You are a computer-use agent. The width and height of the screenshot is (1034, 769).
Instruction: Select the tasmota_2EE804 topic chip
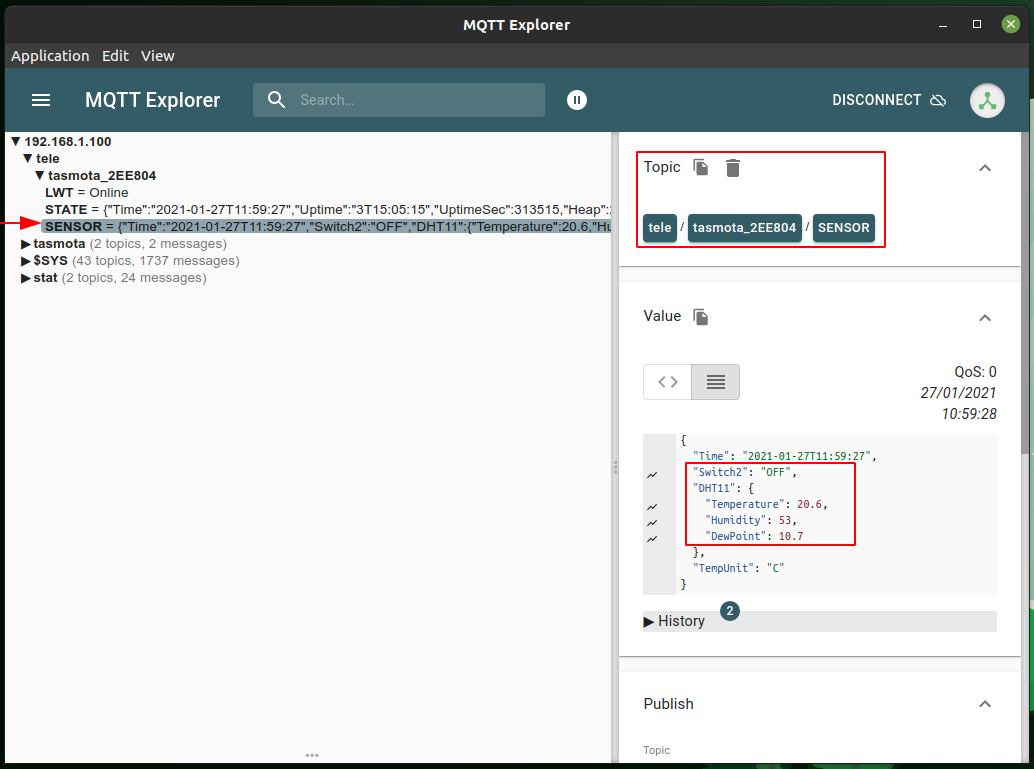pos(745,228)
